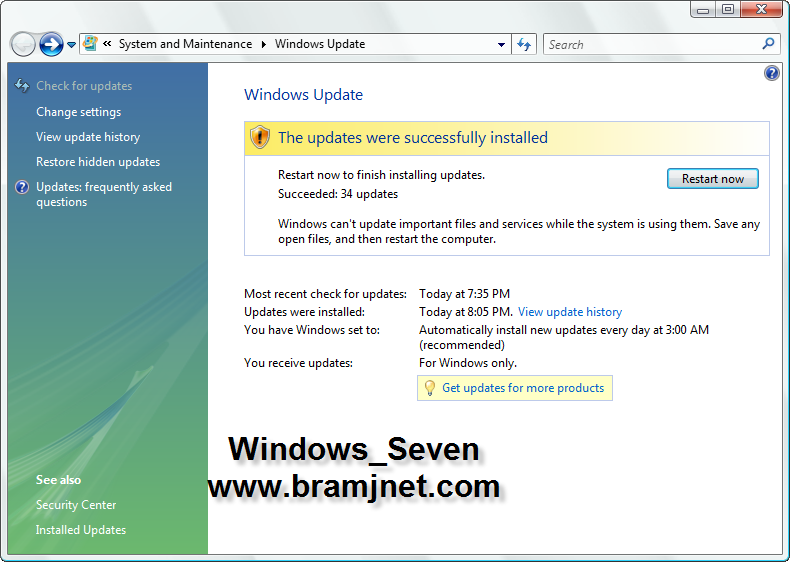Open Change settings in sidebar
The width and height of the screenshot is (790, 562).
(x=79, y=112)
